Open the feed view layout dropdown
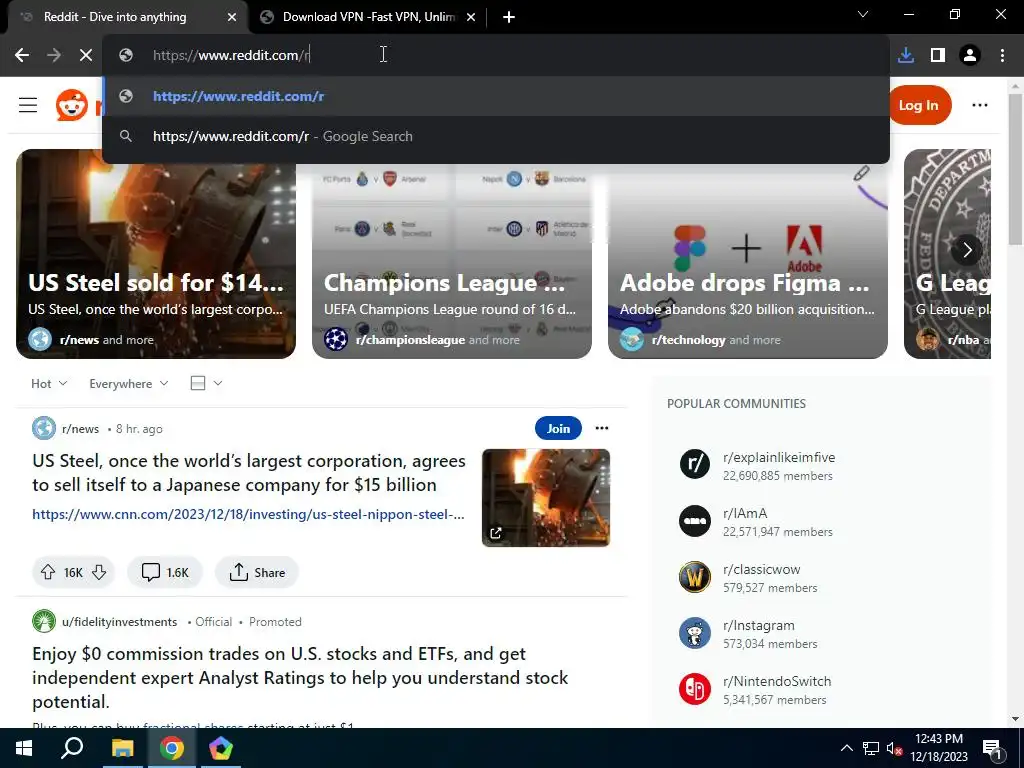The height and width of the screenshot is (768, 1024). (206, 383)
